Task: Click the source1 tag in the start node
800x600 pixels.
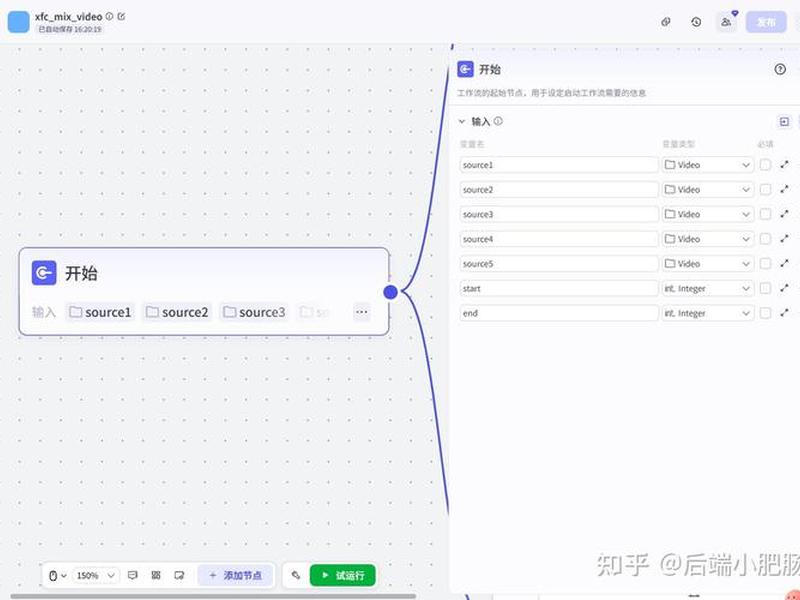Action: point(101,312)
